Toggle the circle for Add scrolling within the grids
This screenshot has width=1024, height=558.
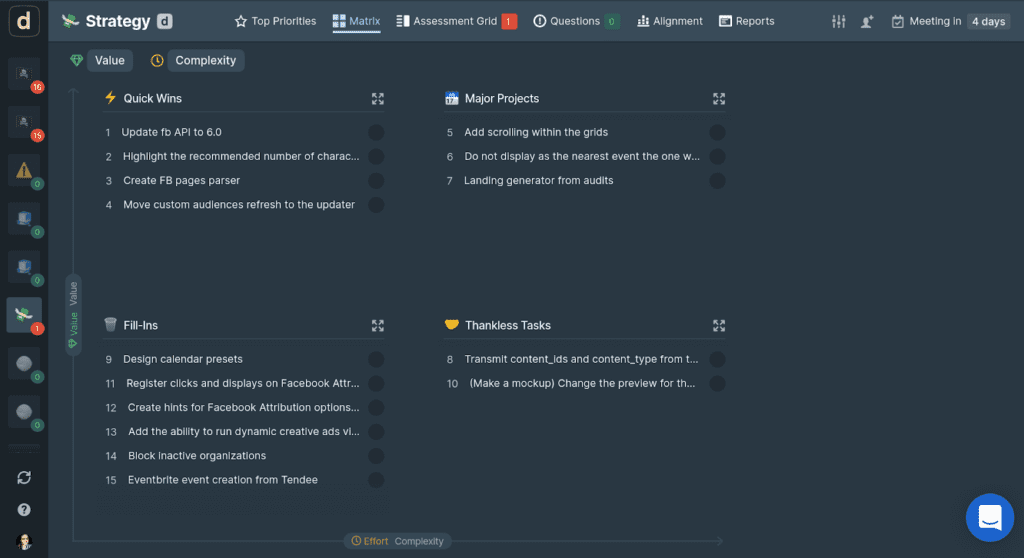click(717, 132)
